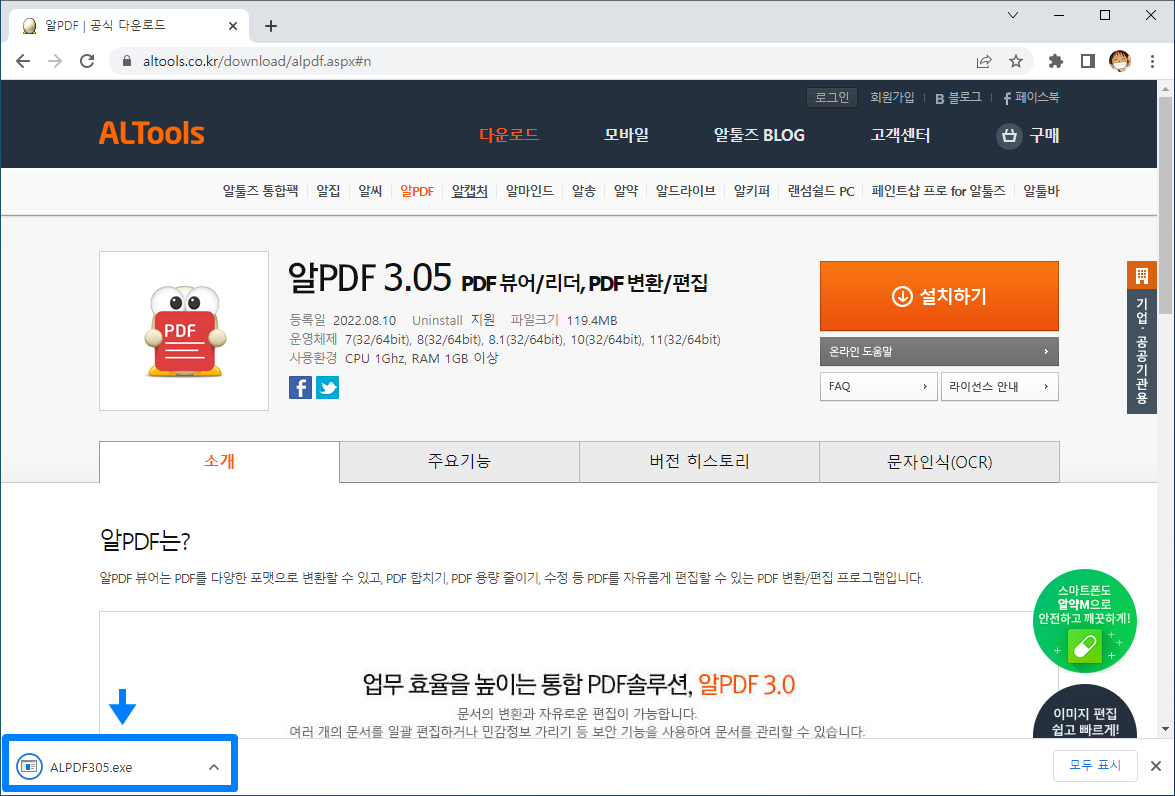Share on Twitter icon
The width and height of the screenshot is (1175, 796).
(327, 388)
